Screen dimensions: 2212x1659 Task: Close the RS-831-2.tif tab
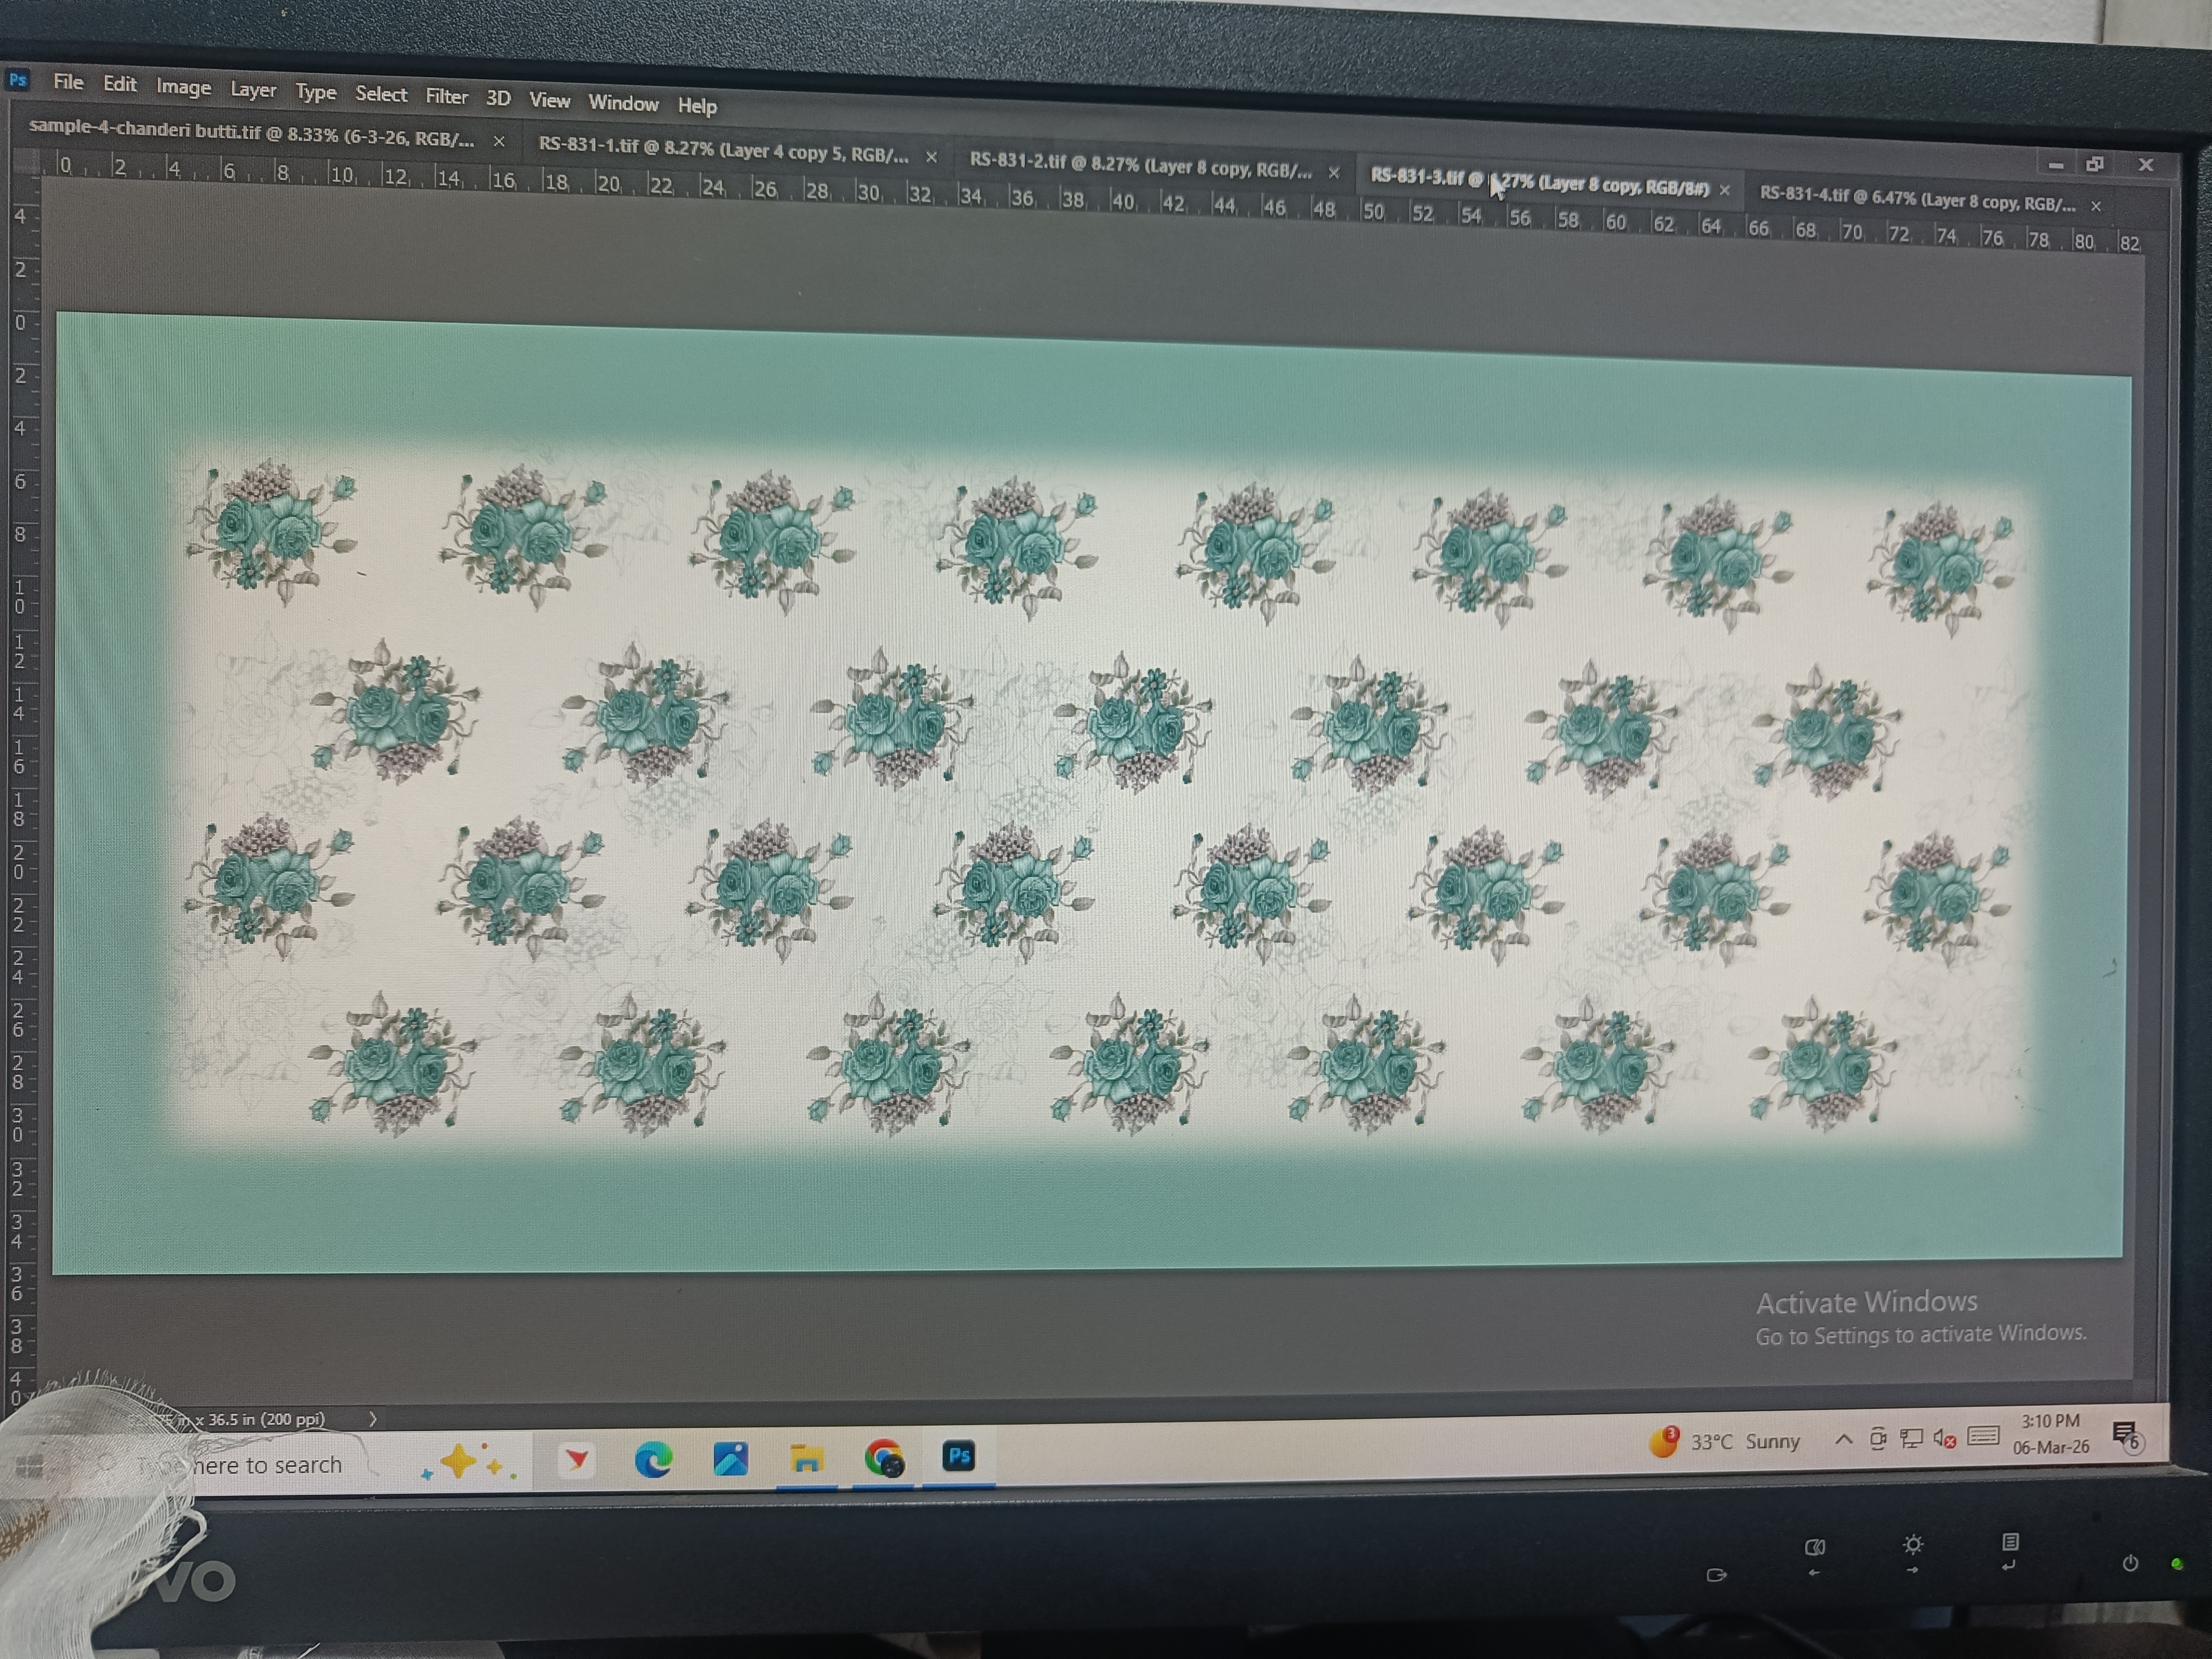pos(1333,173)
